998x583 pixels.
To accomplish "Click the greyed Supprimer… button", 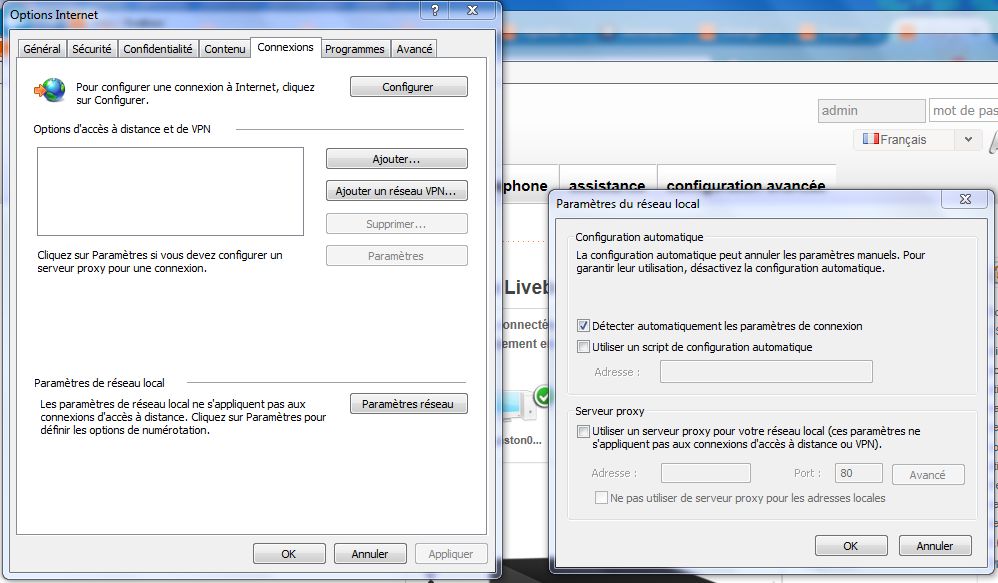I will pyautogui.click(x=397, y=224).
